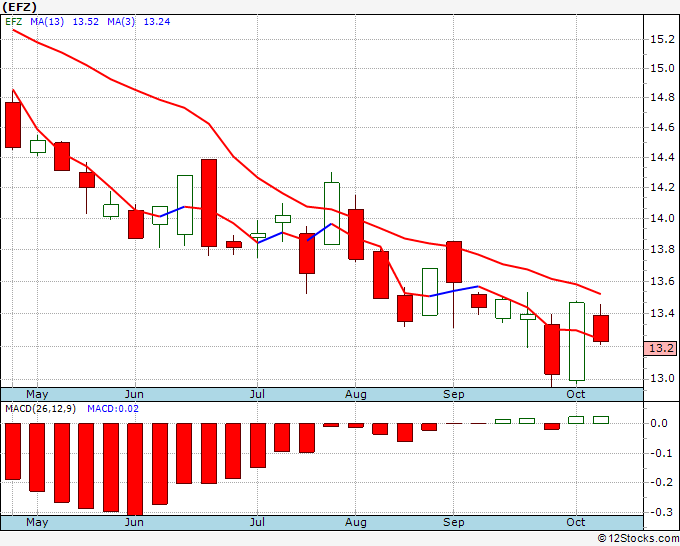The image size is (680, 546).
Task: Click the 15.0 price axis label
Action: [662, 68]
